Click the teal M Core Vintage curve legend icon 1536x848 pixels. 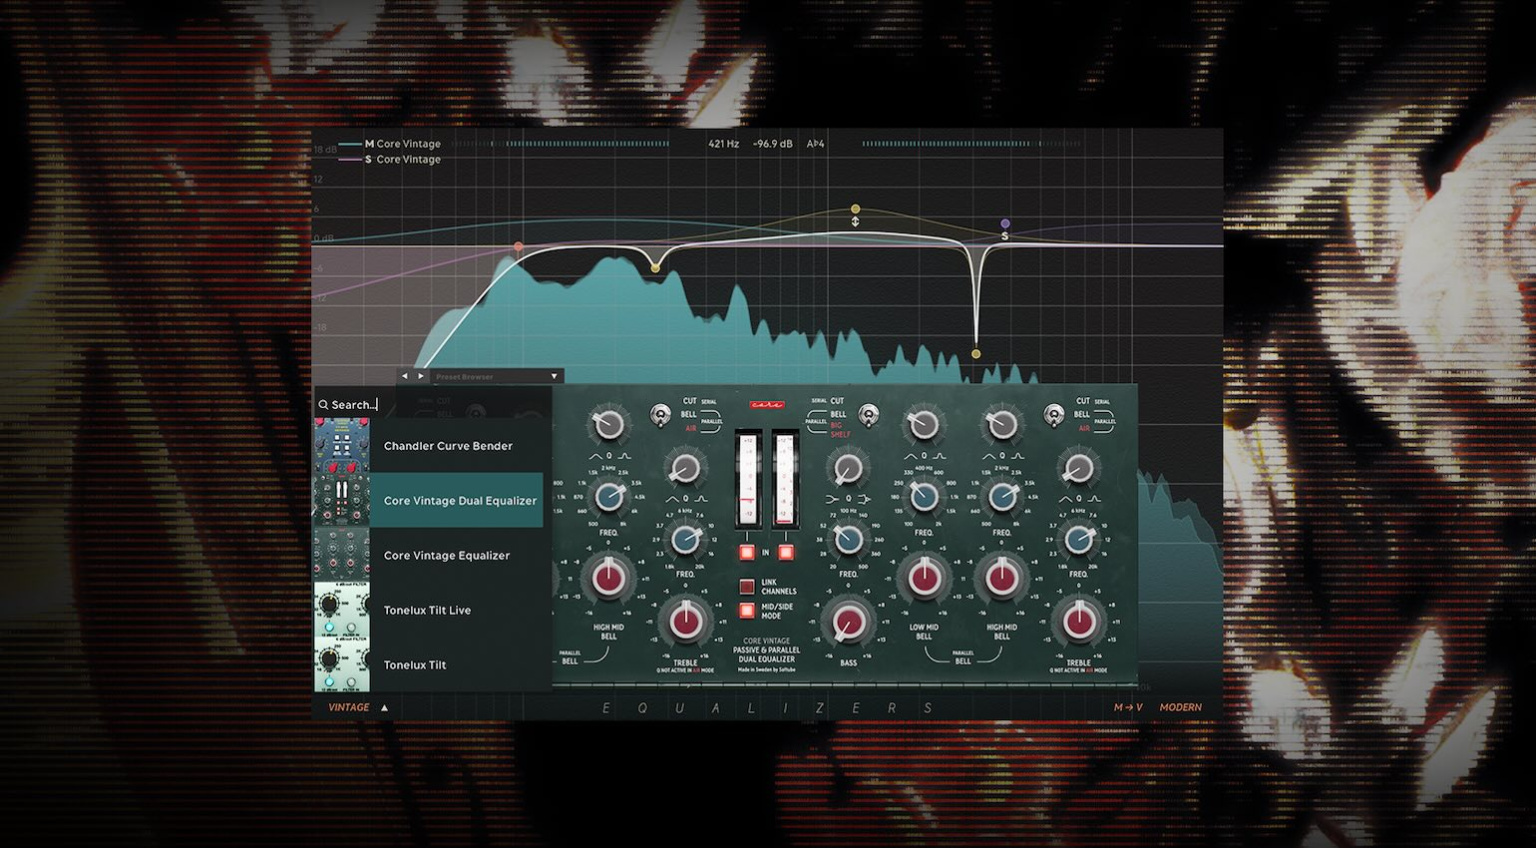(x=351, y=144)
